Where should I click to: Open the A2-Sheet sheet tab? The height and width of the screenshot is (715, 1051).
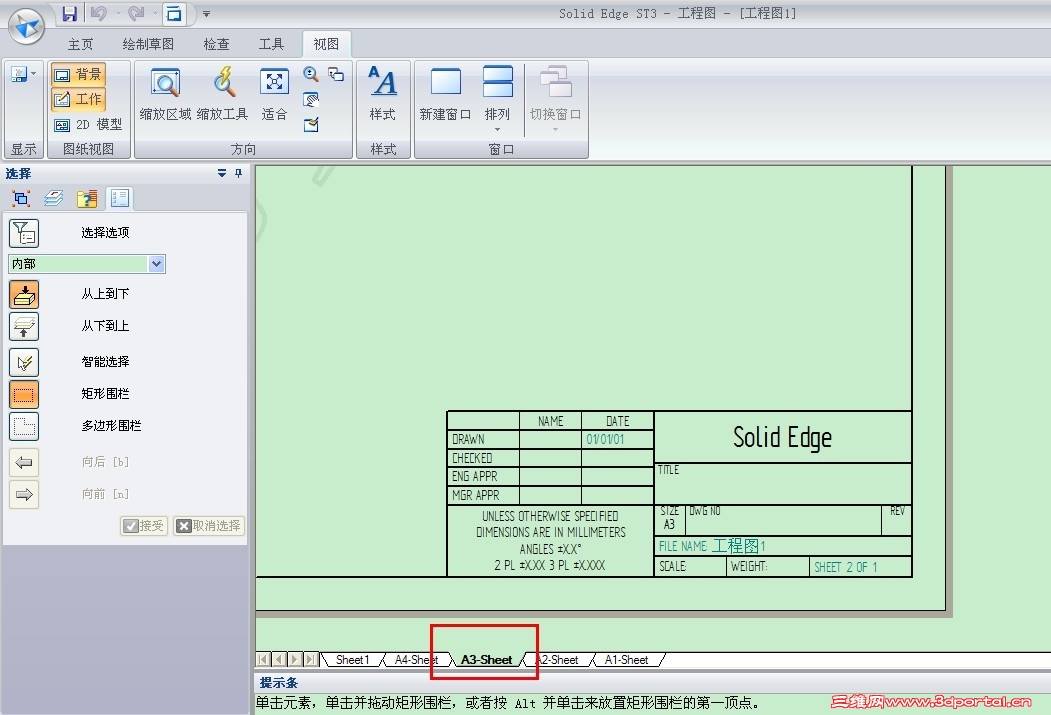point(559,660)
